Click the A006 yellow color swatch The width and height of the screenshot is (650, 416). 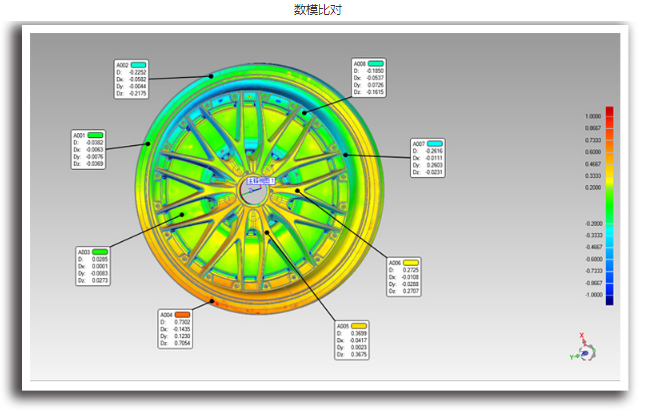point(411,262)
